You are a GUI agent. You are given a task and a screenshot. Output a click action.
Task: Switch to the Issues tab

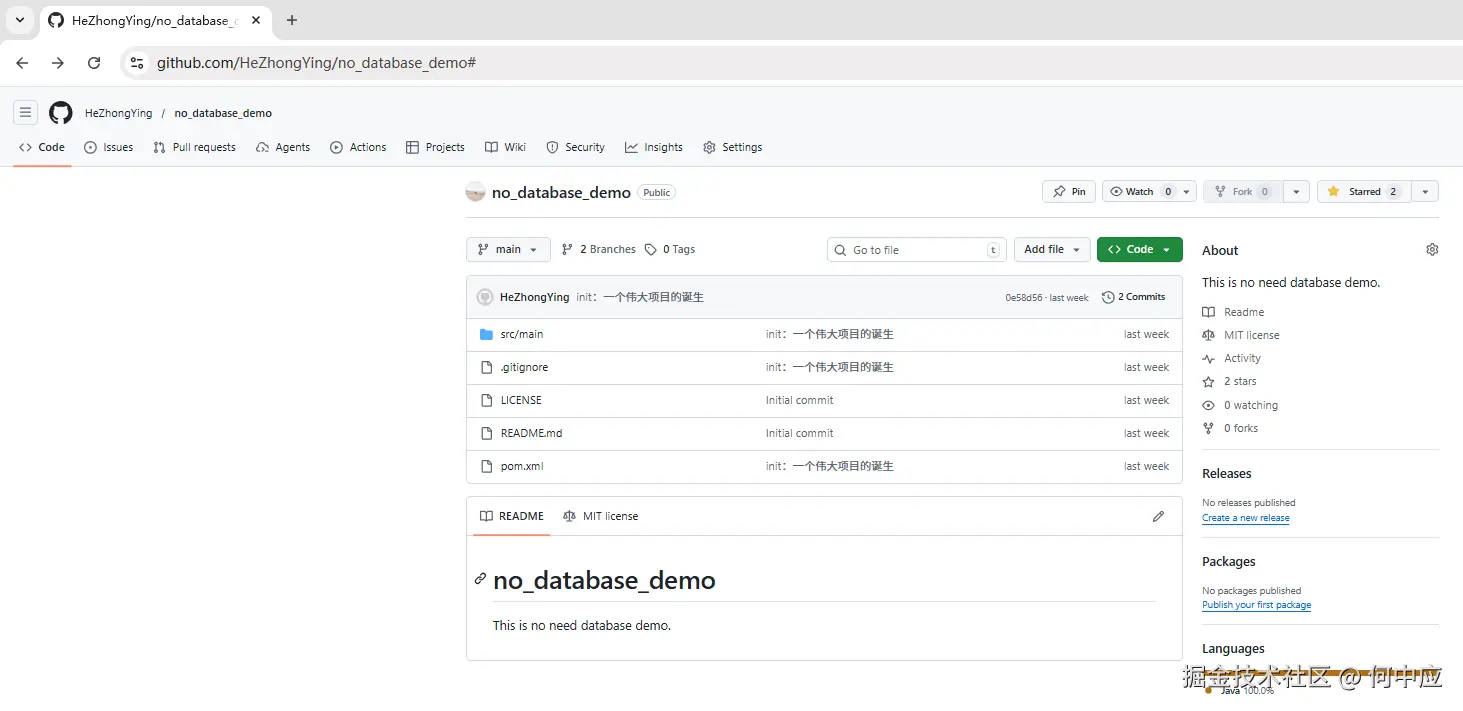pos(109,147)
